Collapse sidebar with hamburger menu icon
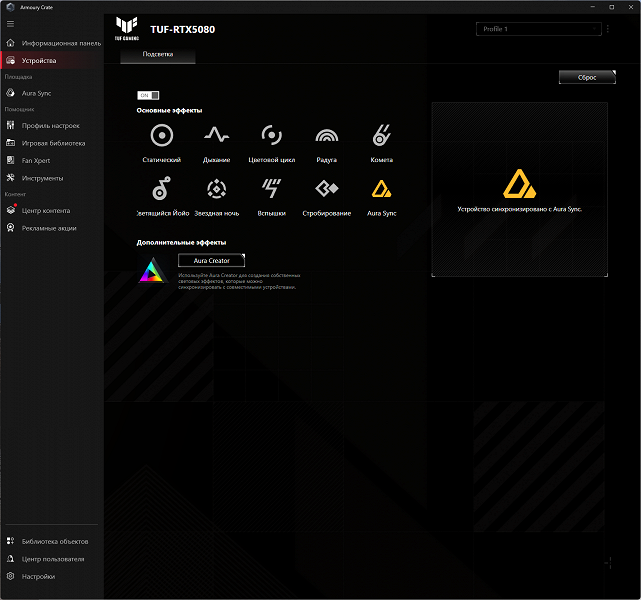This screenshot has width=641, height=600. (11, 24)
